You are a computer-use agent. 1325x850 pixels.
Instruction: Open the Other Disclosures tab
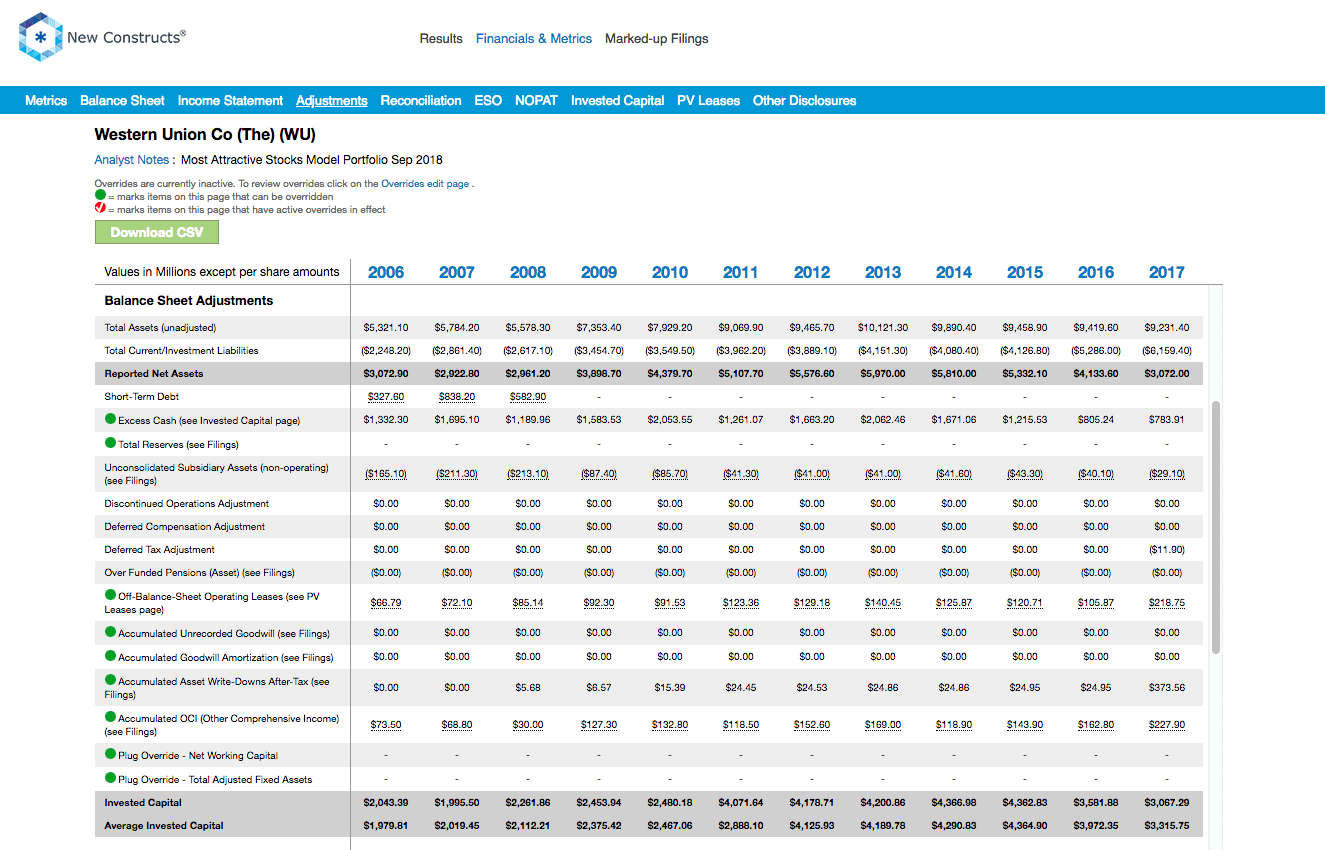point(804,100)
